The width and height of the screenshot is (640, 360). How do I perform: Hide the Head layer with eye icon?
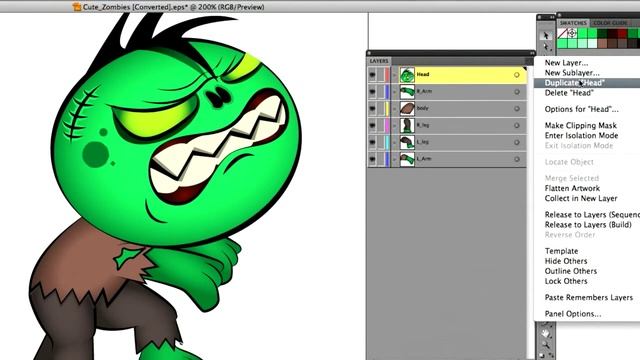[x=372, y=75]
